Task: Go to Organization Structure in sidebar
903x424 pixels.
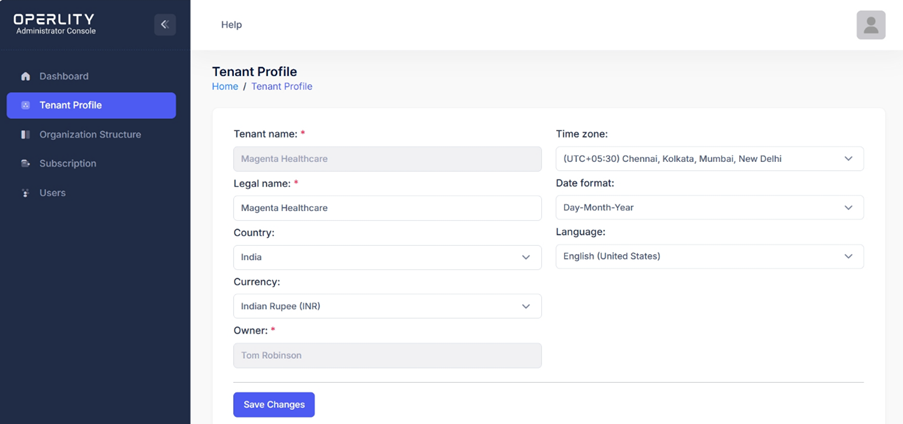Action: pos(90,134)
